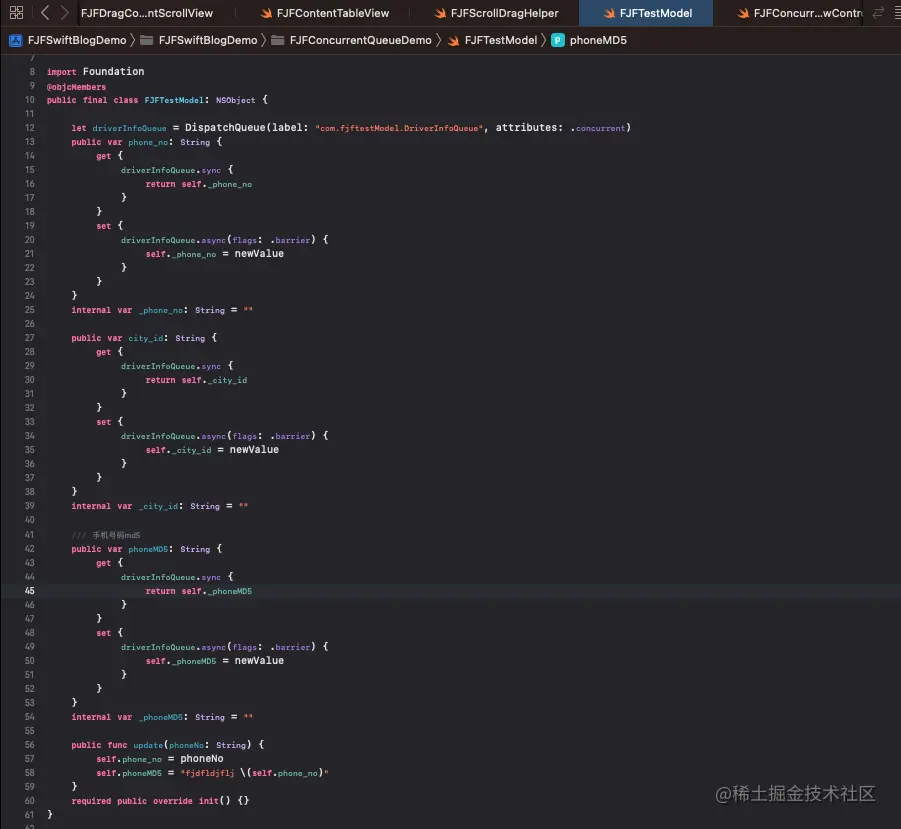
Task: Click 'FJFTestModel' class name on line 10
Action: coord(174,100)
